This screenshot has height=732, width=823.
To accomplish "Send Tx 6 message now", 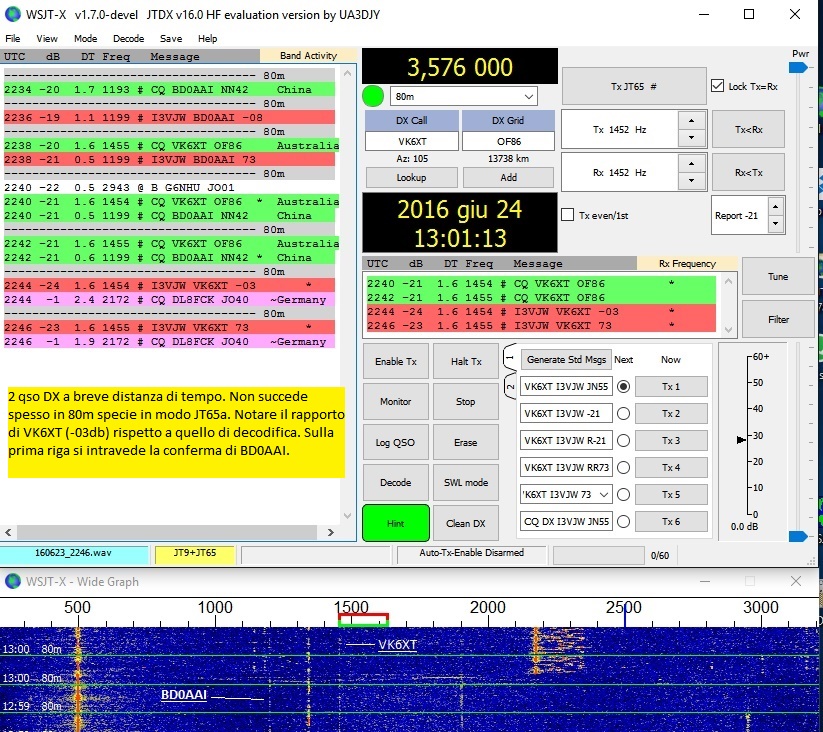I will click(x=671, y=522).
